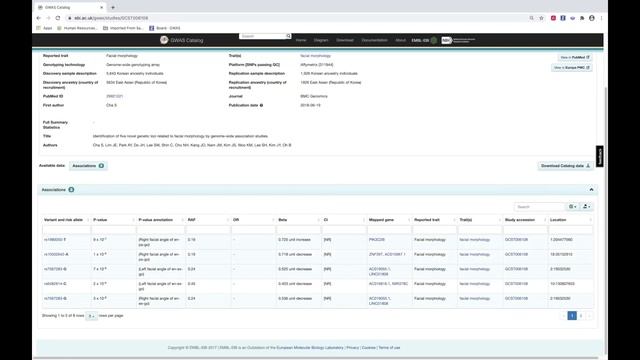Click the zoom magnifier icon in address bar
The image size is (640, 360).
click(x=531, y=18)
